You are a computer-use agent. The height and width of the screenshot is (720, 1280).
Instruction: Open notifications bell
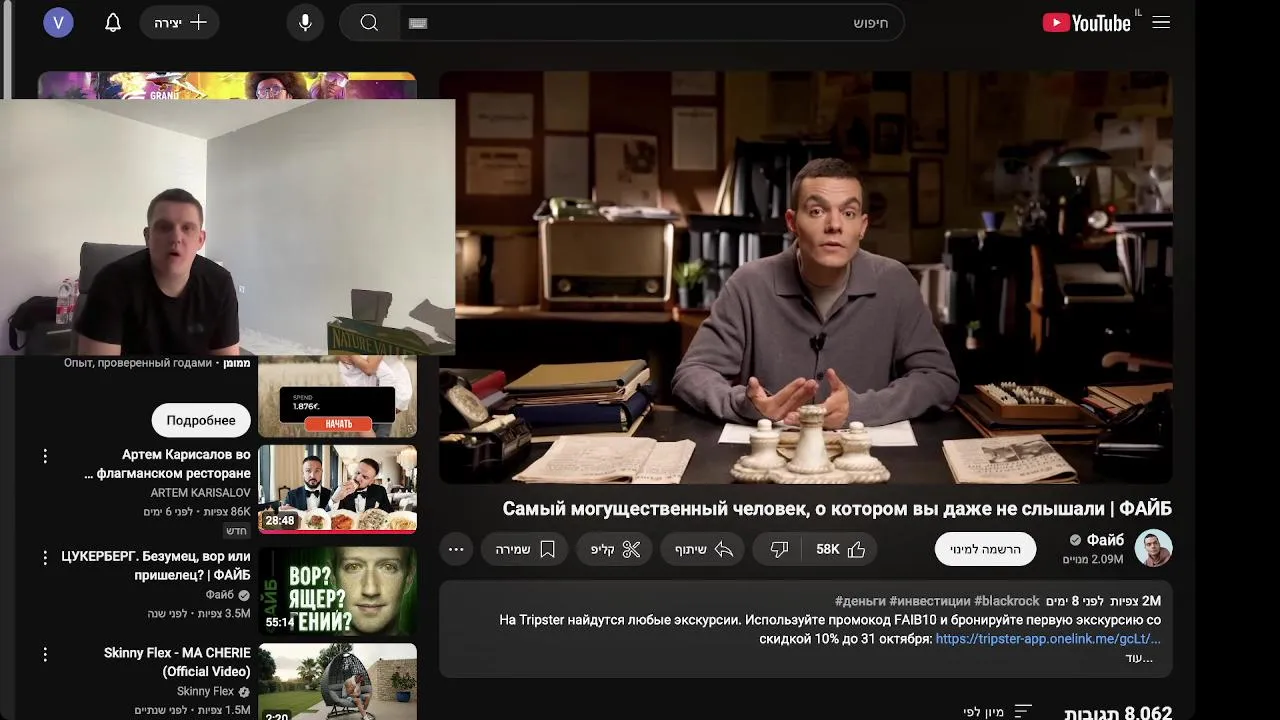(113, 22)
